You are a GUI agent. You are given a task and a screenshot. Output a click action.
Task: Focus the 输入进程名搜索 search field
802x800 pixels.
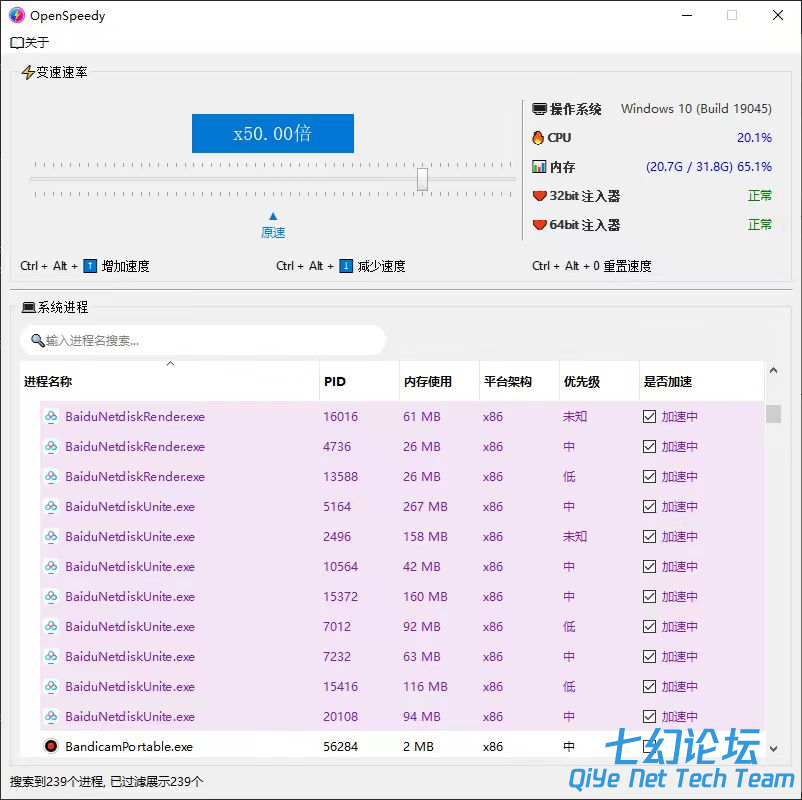tap(203, 340)
